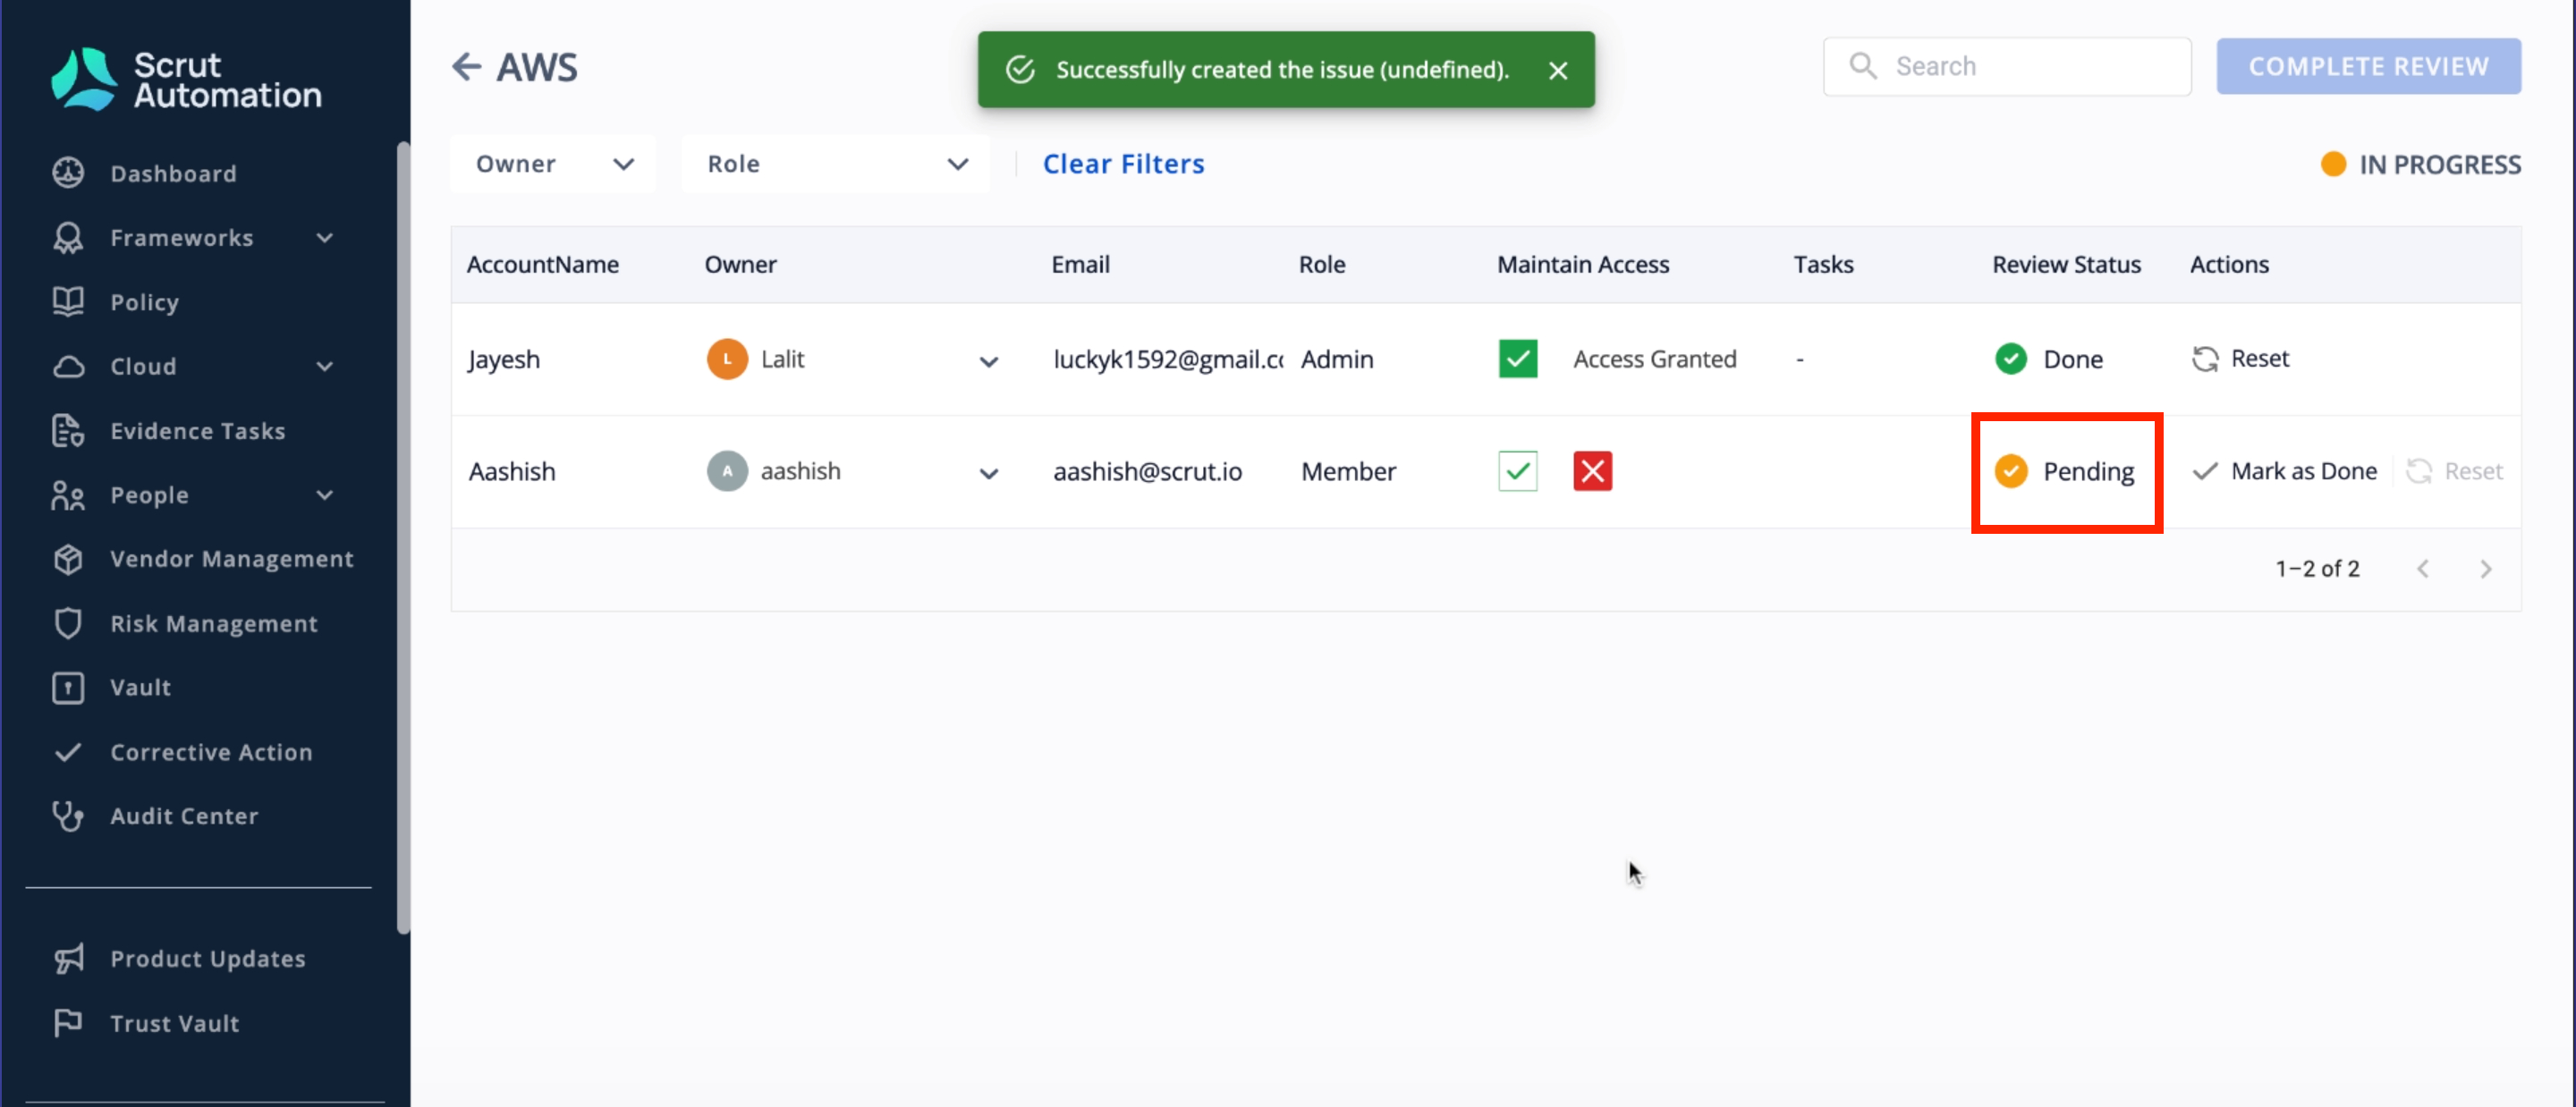Click the Access Granted text
The width and height of the screenshot is (2576, 1107).
click(x=1654, y=359)
